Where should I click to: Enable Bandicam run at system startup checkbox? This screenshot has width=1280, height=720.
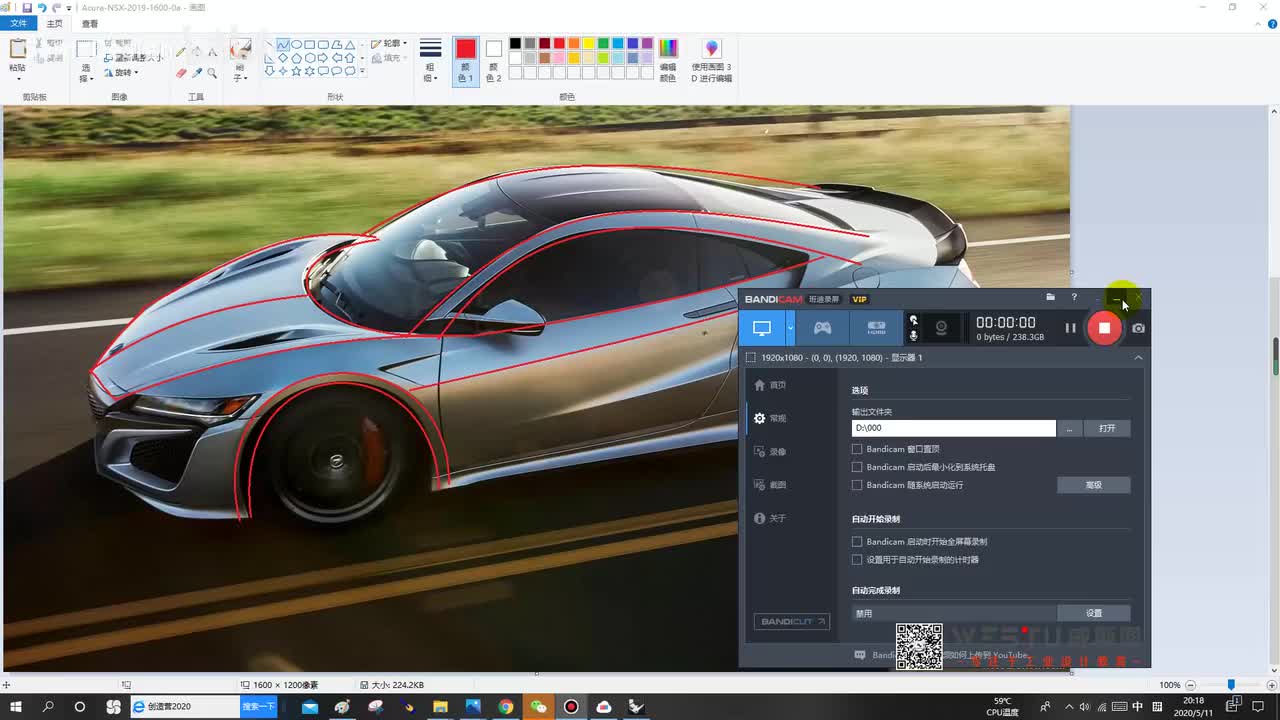(x=857, y=485)
